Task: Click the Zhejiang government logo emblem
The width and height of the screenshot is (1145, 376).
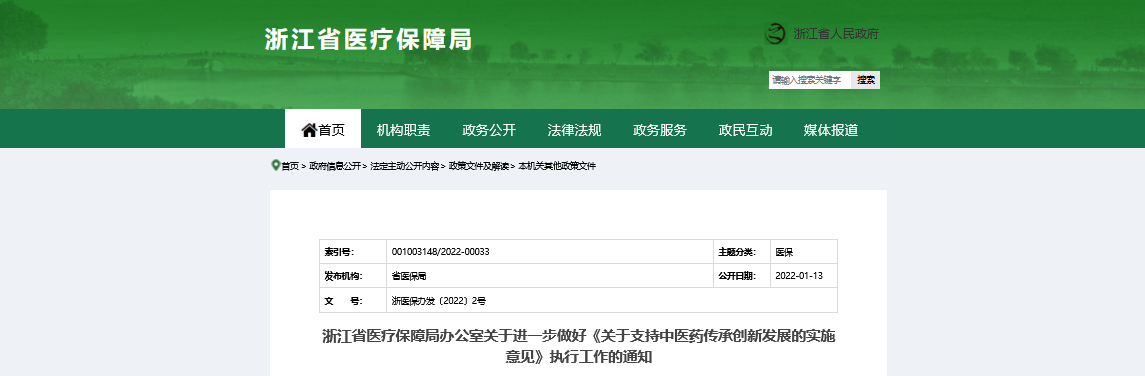Action: 775,34
